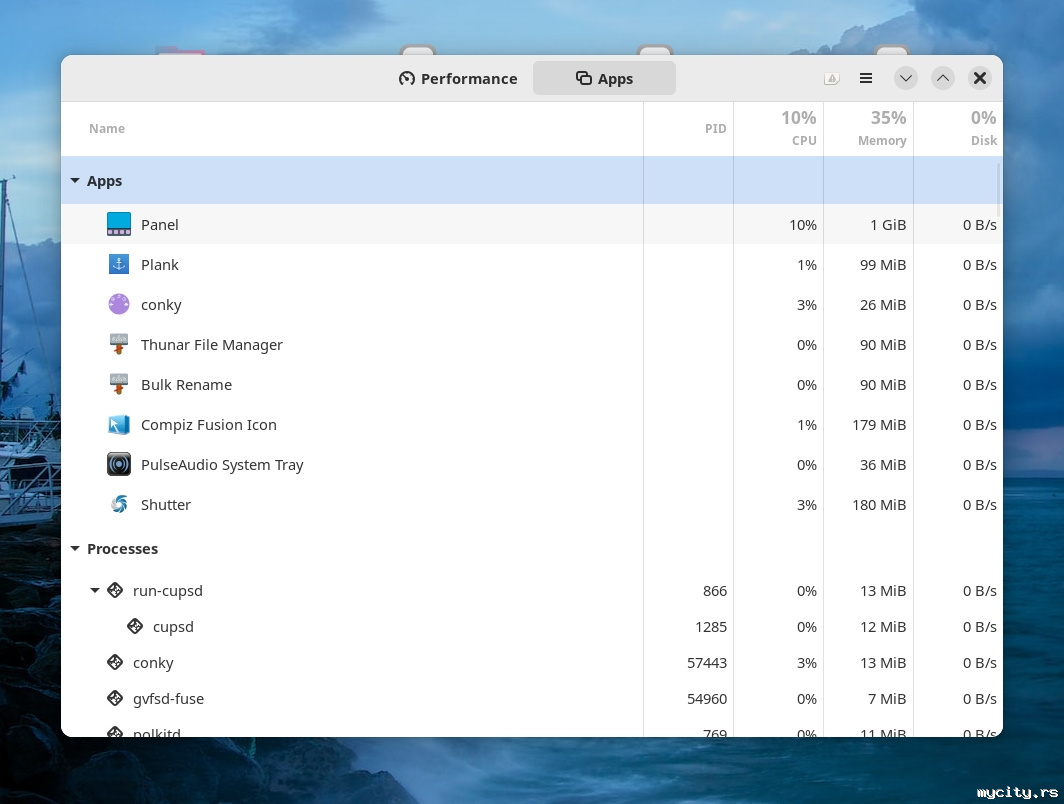Click the conky process icon in Processes
The height and width of the screenshot is (804, 1064).
click(115, 662)
